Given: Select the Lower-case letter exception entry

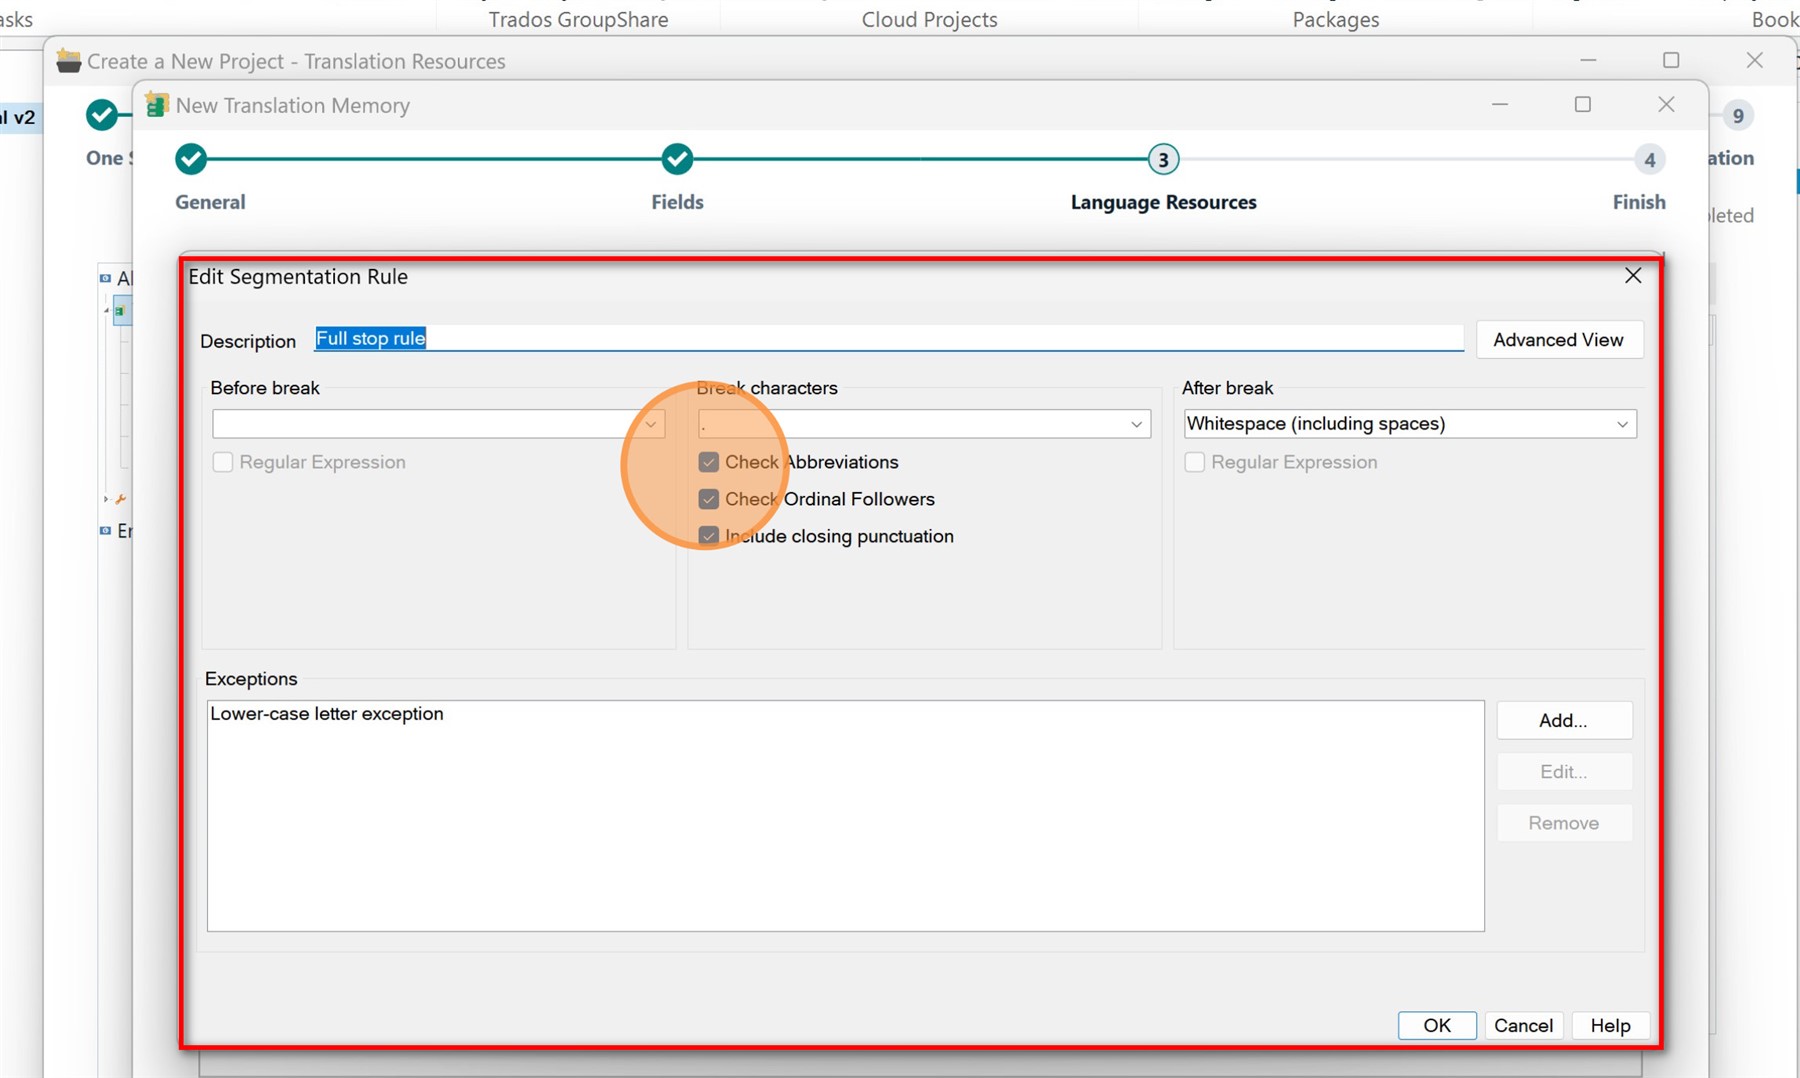Looking at the screenshot, I should click(x=327, y=713).
